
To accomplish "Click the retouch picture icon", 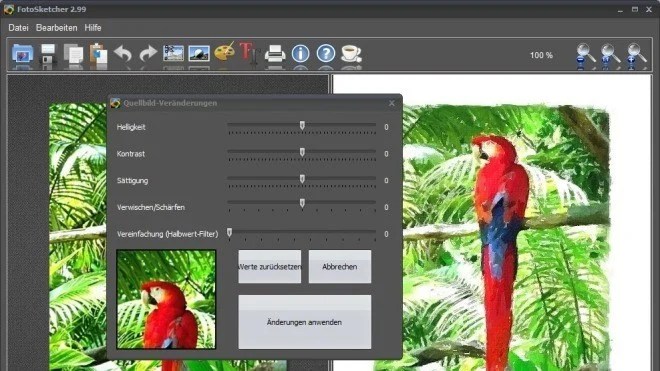I will (x=199, y=54).
